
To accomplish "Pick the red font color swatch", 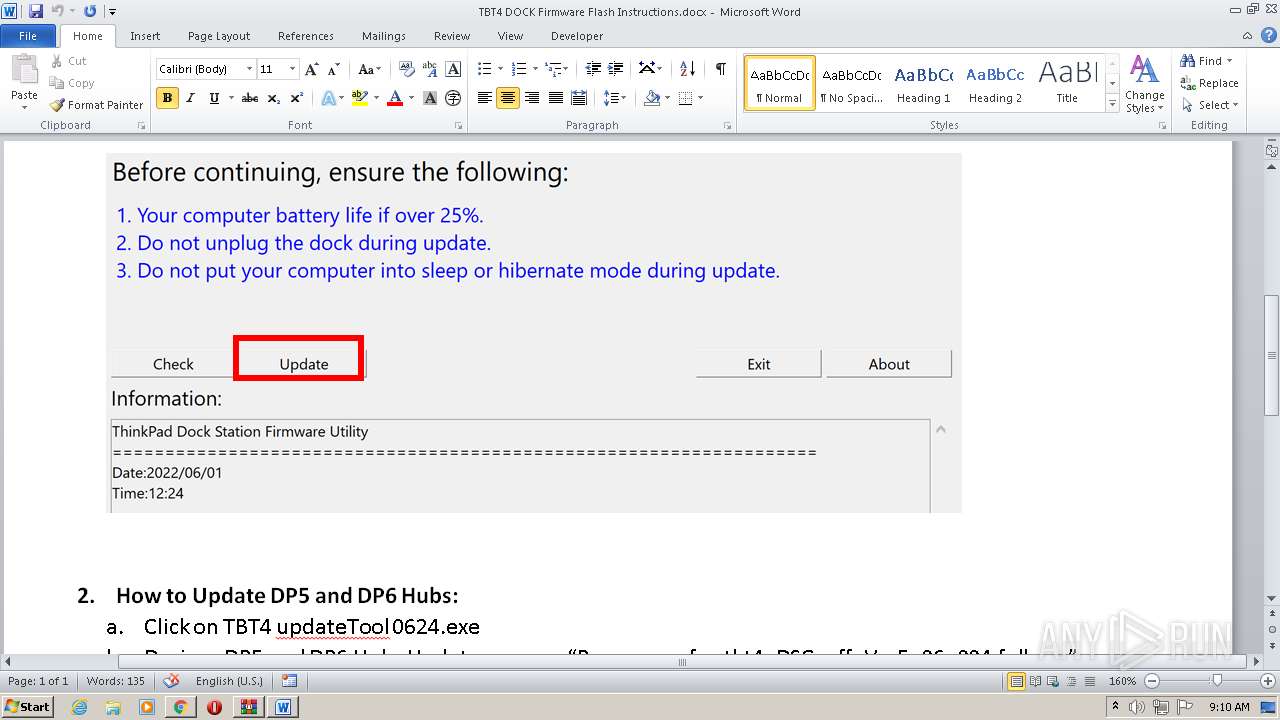I will click(394, 98).
